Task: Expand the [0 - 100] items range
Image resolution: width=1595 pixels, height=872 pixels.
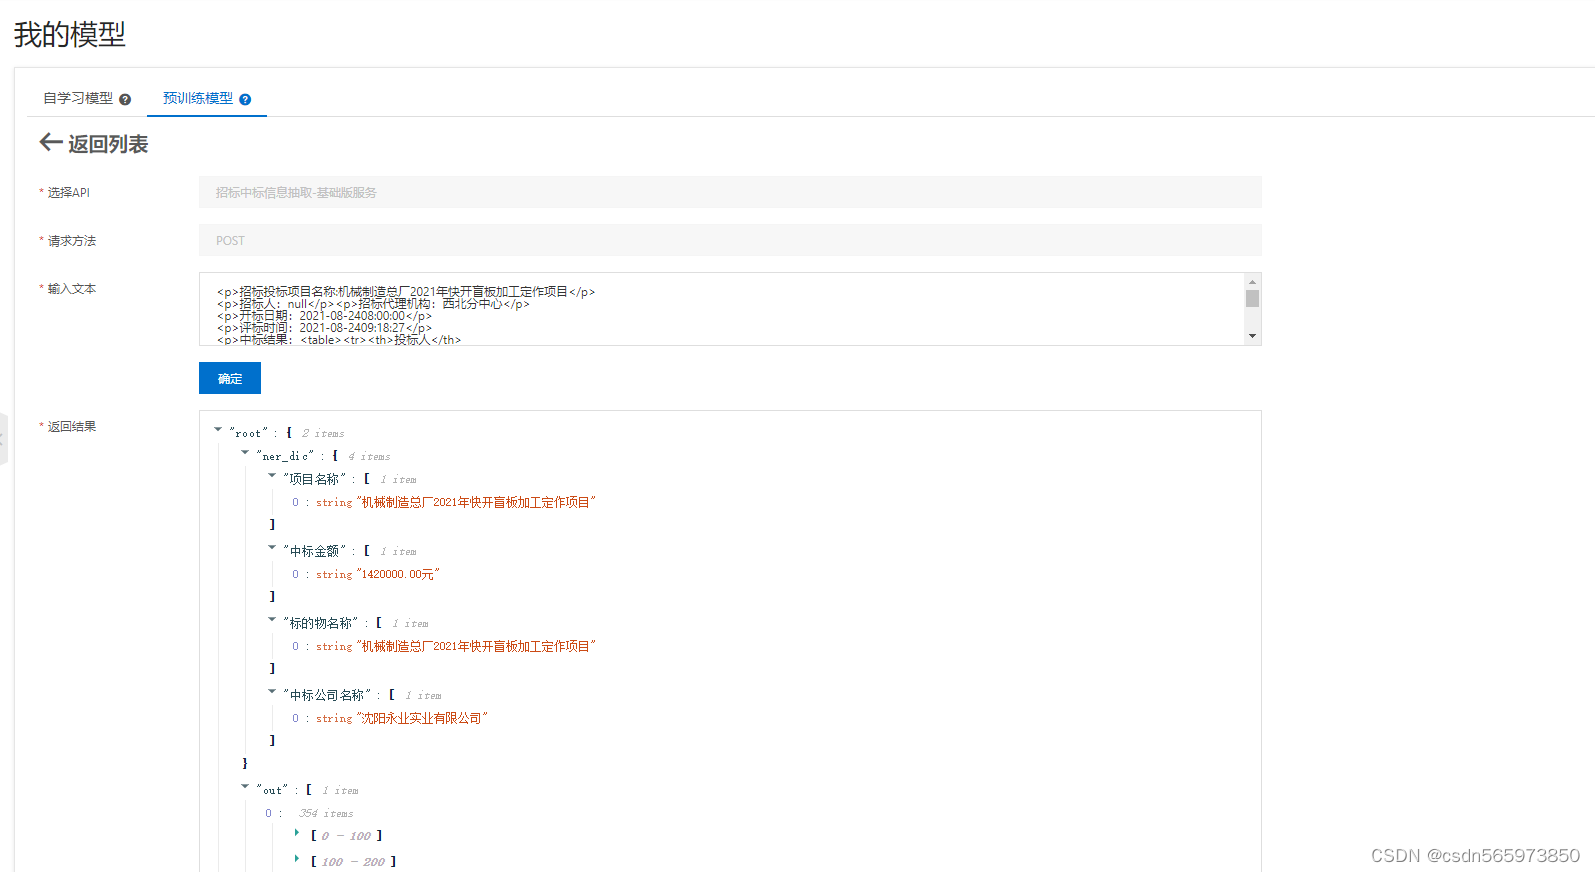Action: [297, 833]
